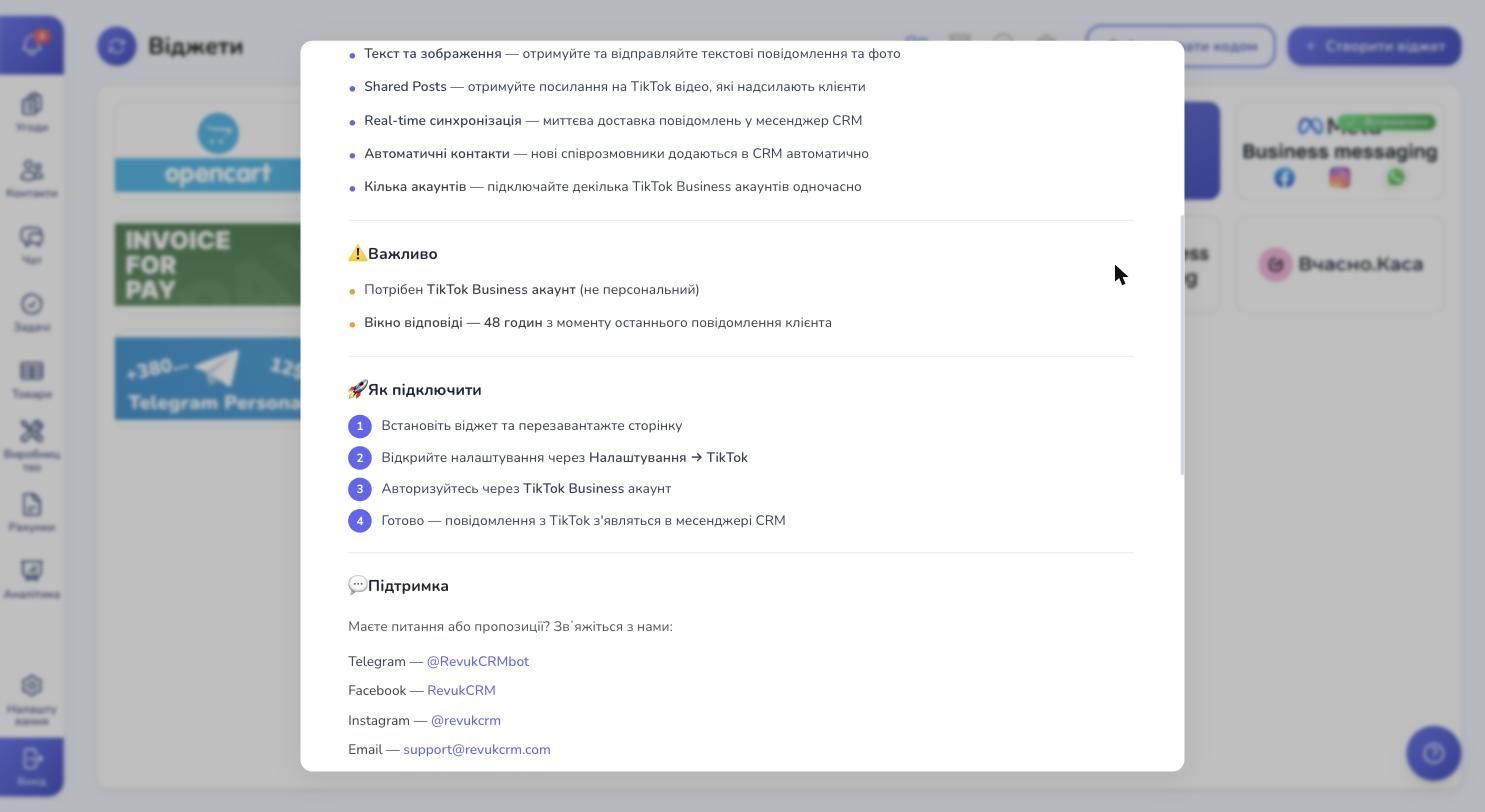1485x812 pixels.
Task: Open the help chat bubble
Action: 1433,753
